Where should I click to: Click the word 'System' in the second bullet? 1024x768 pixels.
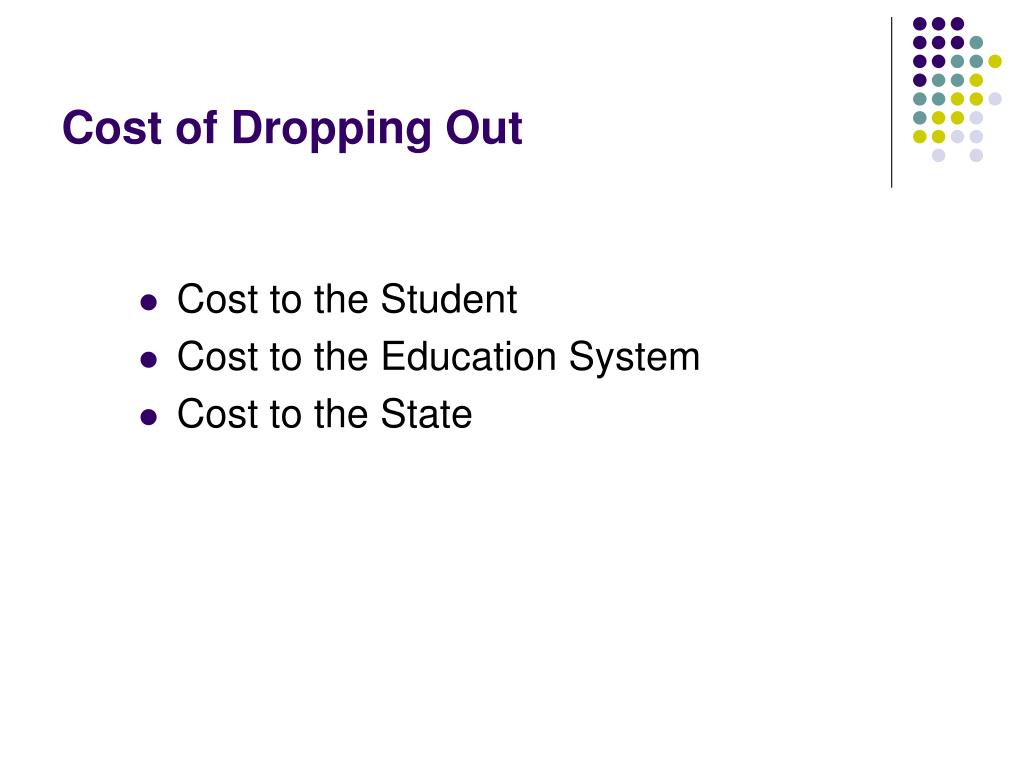coord(634,359)
